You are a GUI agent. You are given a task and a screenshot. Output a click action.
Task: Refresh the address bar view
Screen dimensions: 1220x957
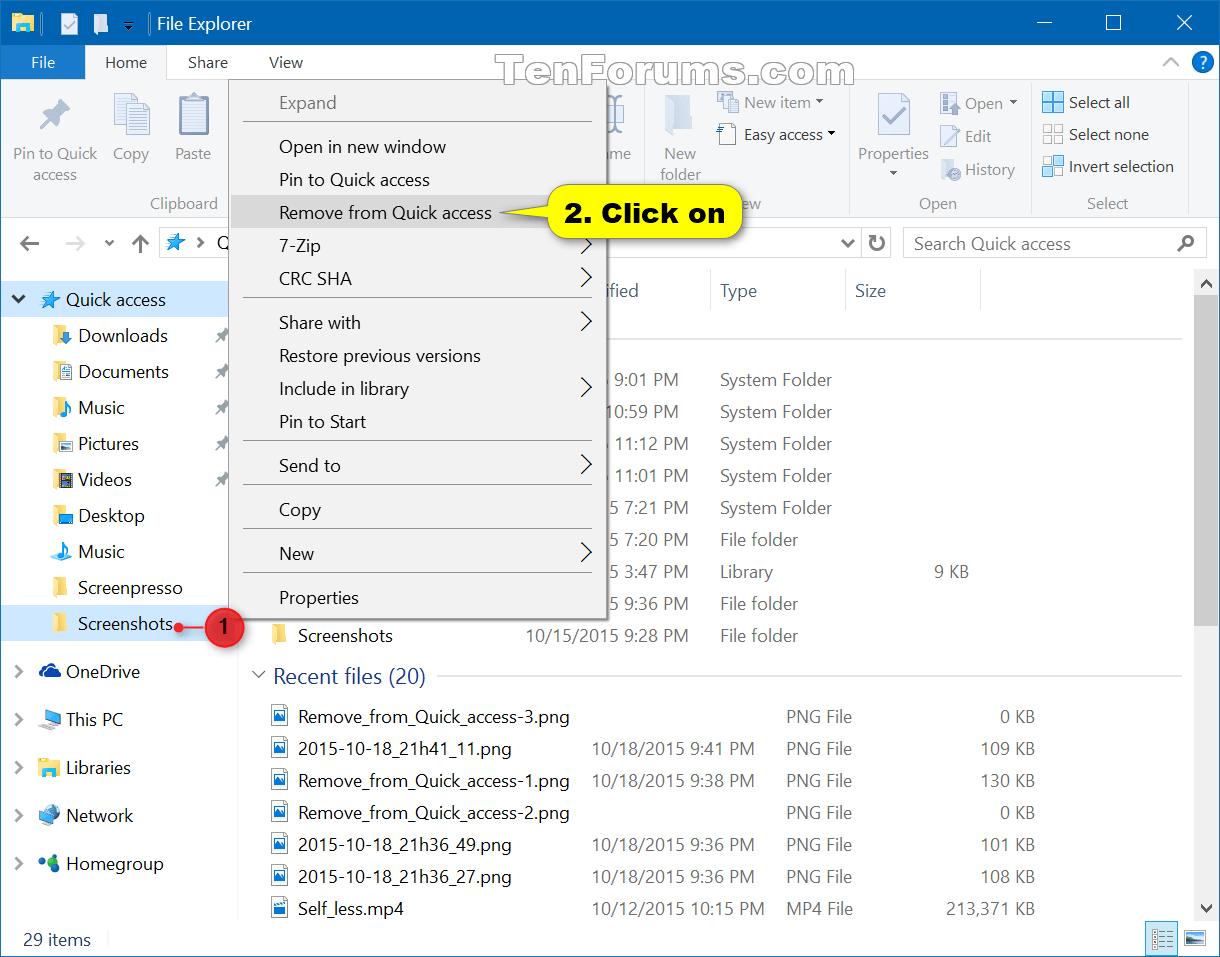(x=877, y=243)
